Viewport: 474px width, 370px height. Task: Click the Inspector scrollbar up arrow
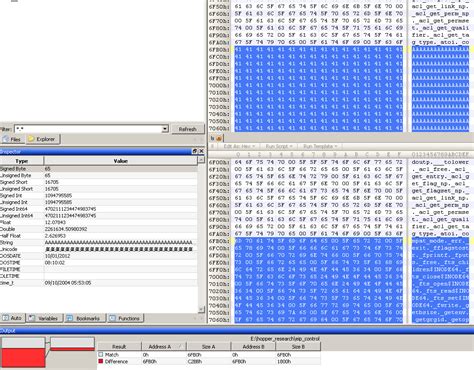201,160
